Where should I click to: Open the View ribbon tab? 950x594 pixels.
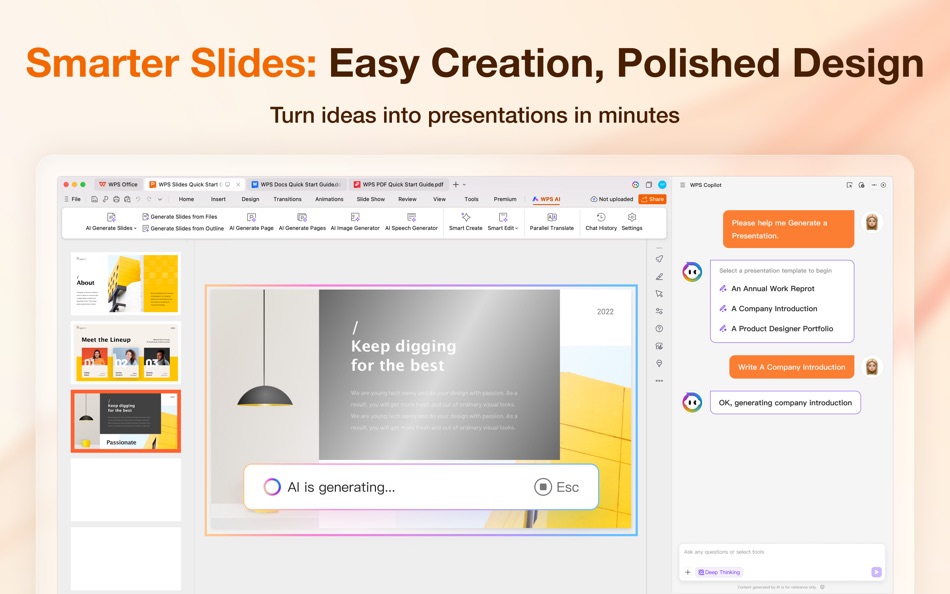tap(439, 199)
